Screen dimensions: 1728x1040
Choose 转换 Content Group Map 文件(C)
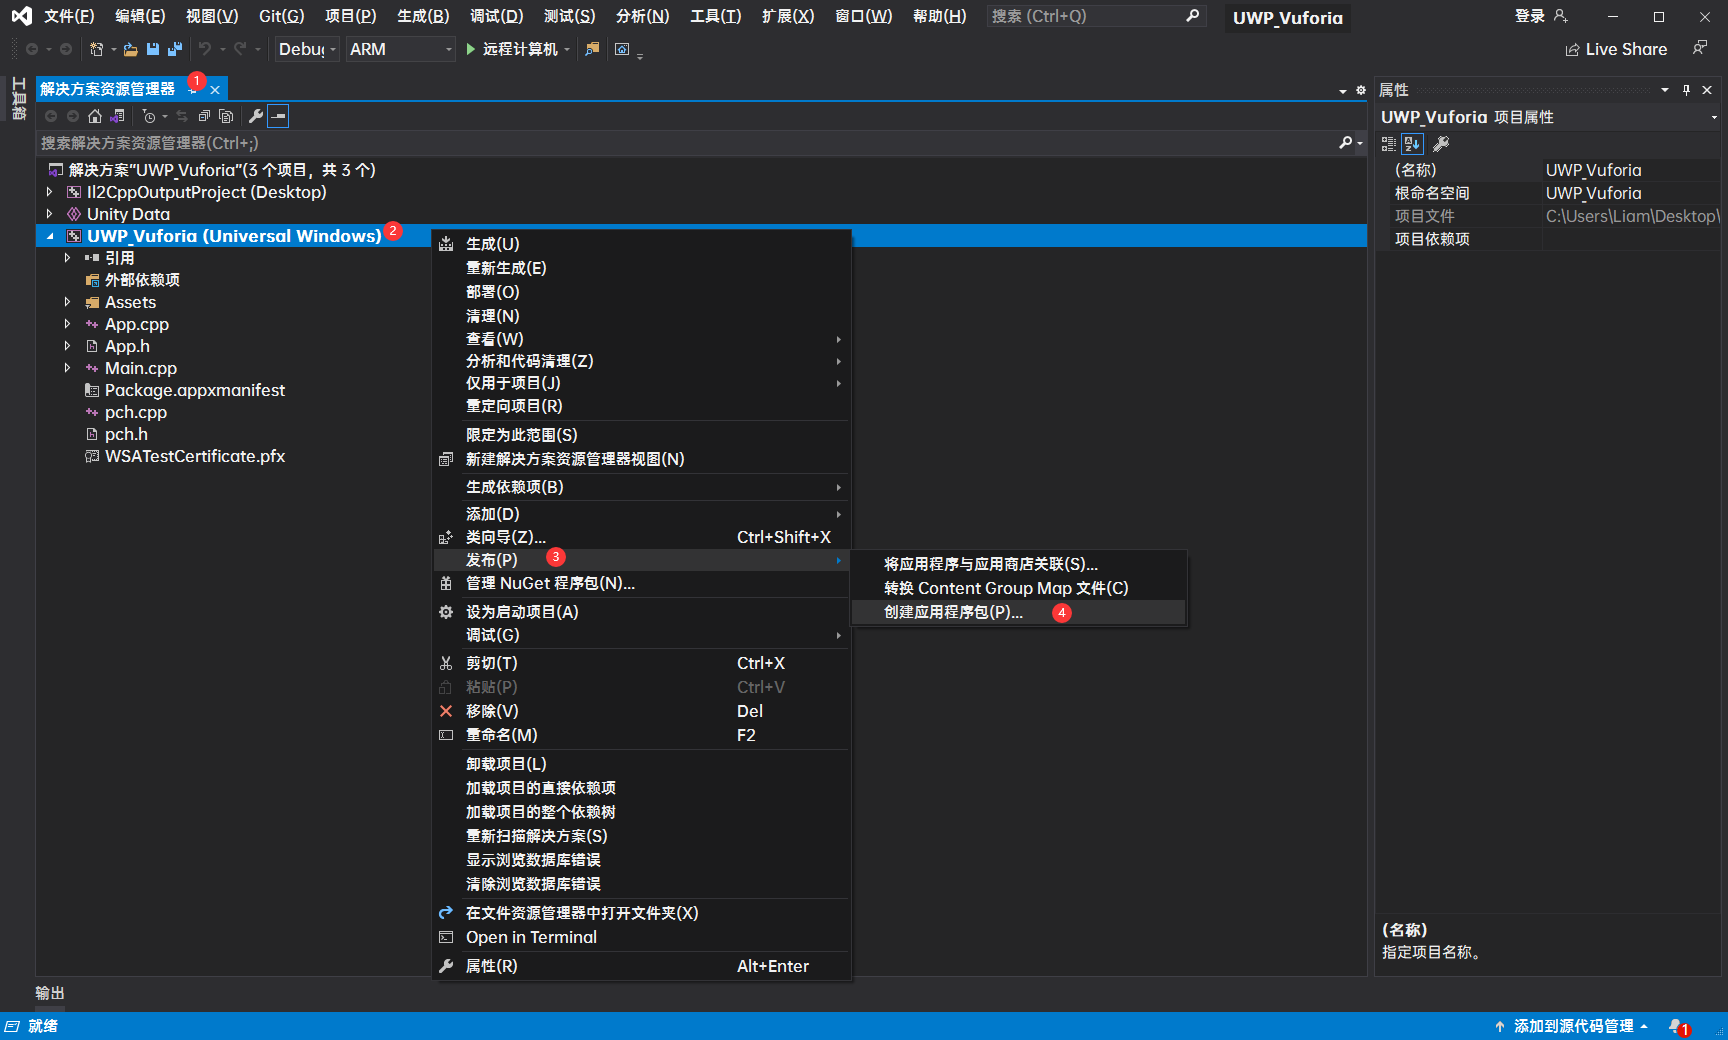coord(1018,588)
